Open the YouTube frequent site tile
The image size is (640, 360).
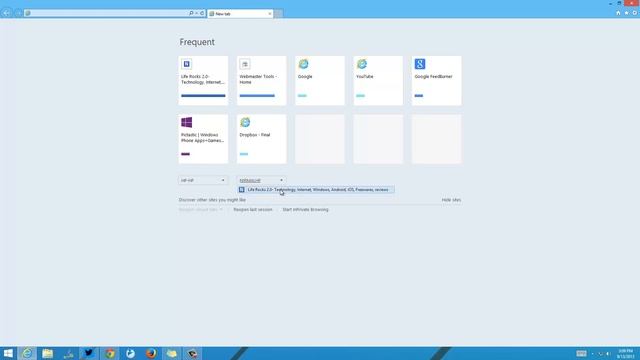click(378, 80)
